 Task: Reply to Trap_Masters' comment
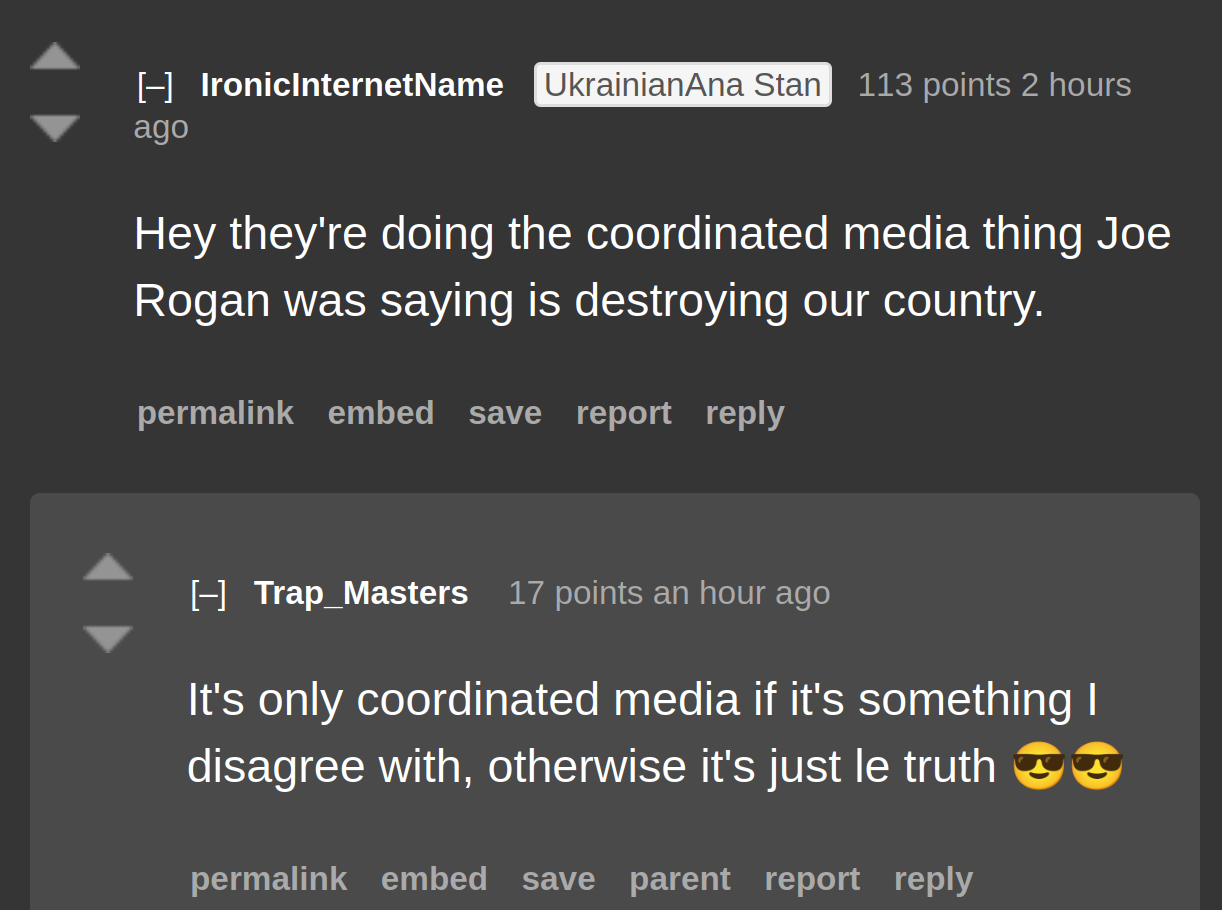click(x=933, y=879)
